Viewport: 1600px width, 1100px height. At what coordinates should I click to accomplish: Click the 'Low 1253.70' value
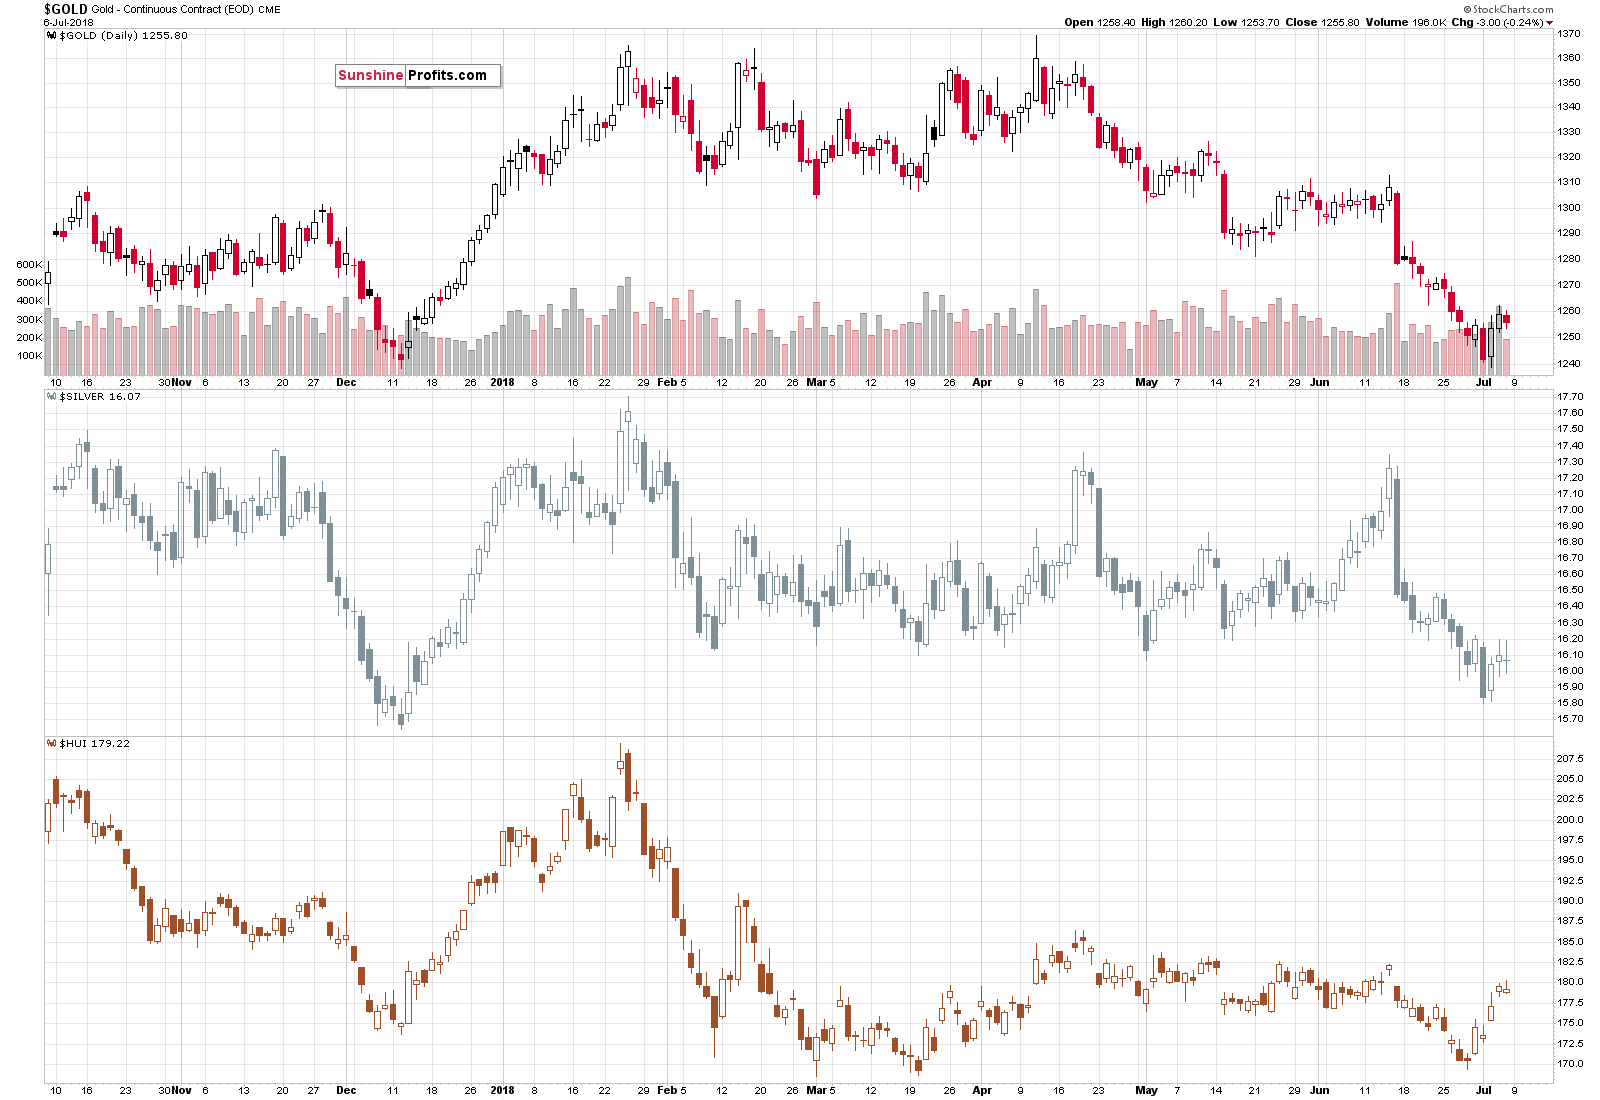click(x=1246, y=22)
